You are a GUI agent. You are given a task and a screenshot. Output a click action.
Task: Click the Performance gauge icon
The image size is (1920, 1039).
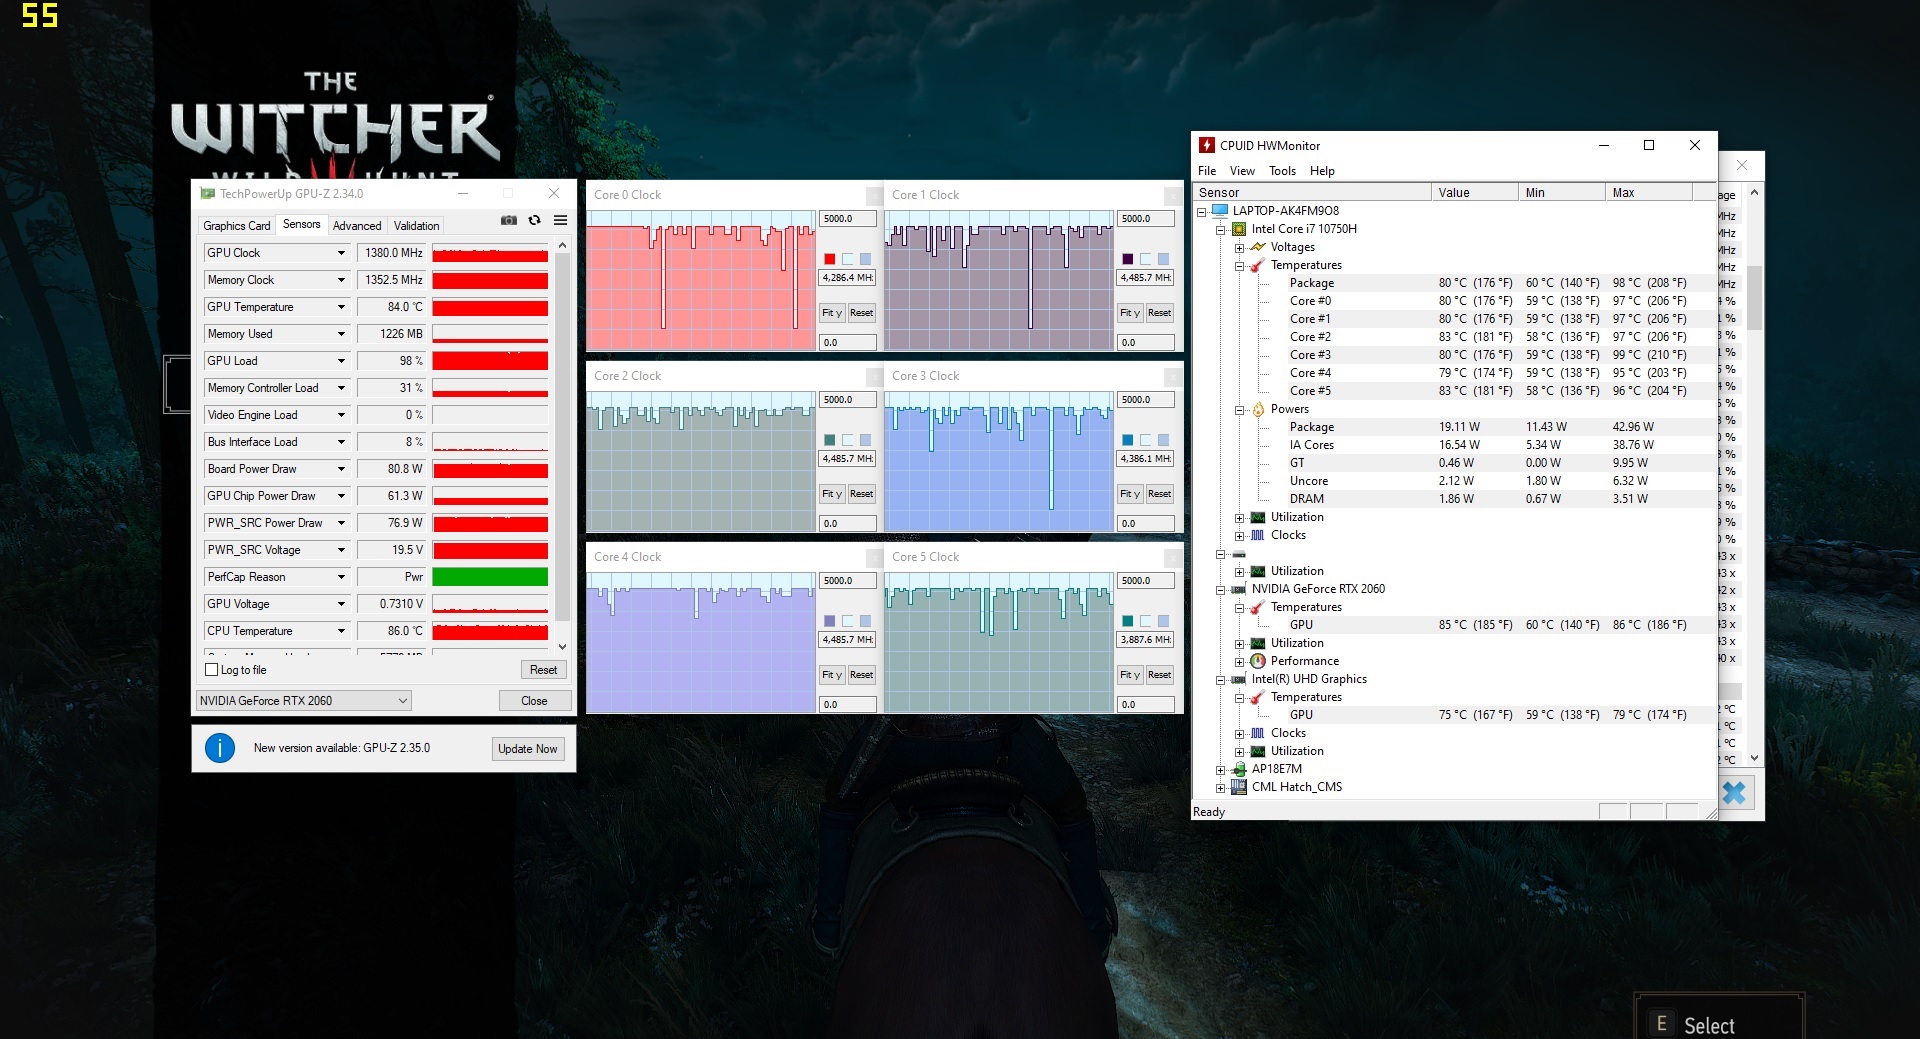click(1258, 661)
